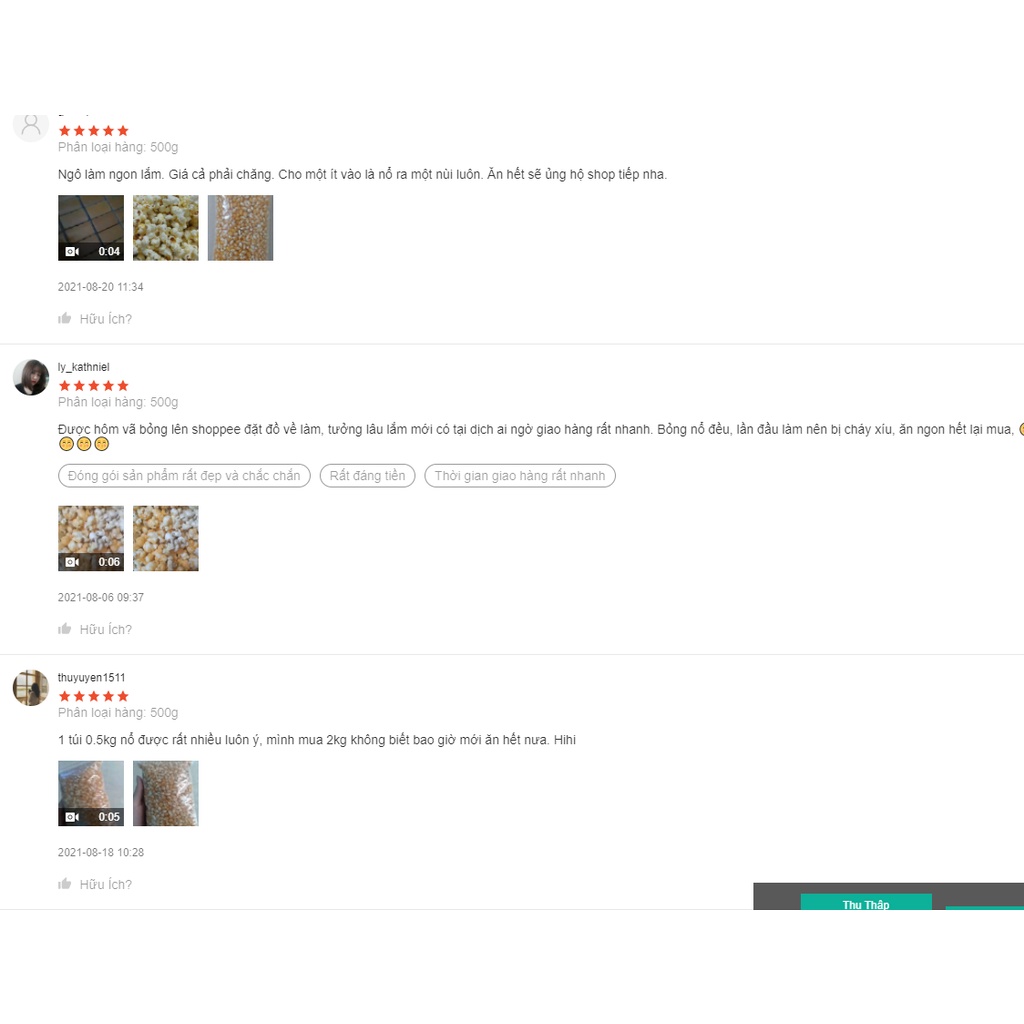Click the green 'Thu Thập' button
Screen dimensions: 1024x1024
coord(866,902)
